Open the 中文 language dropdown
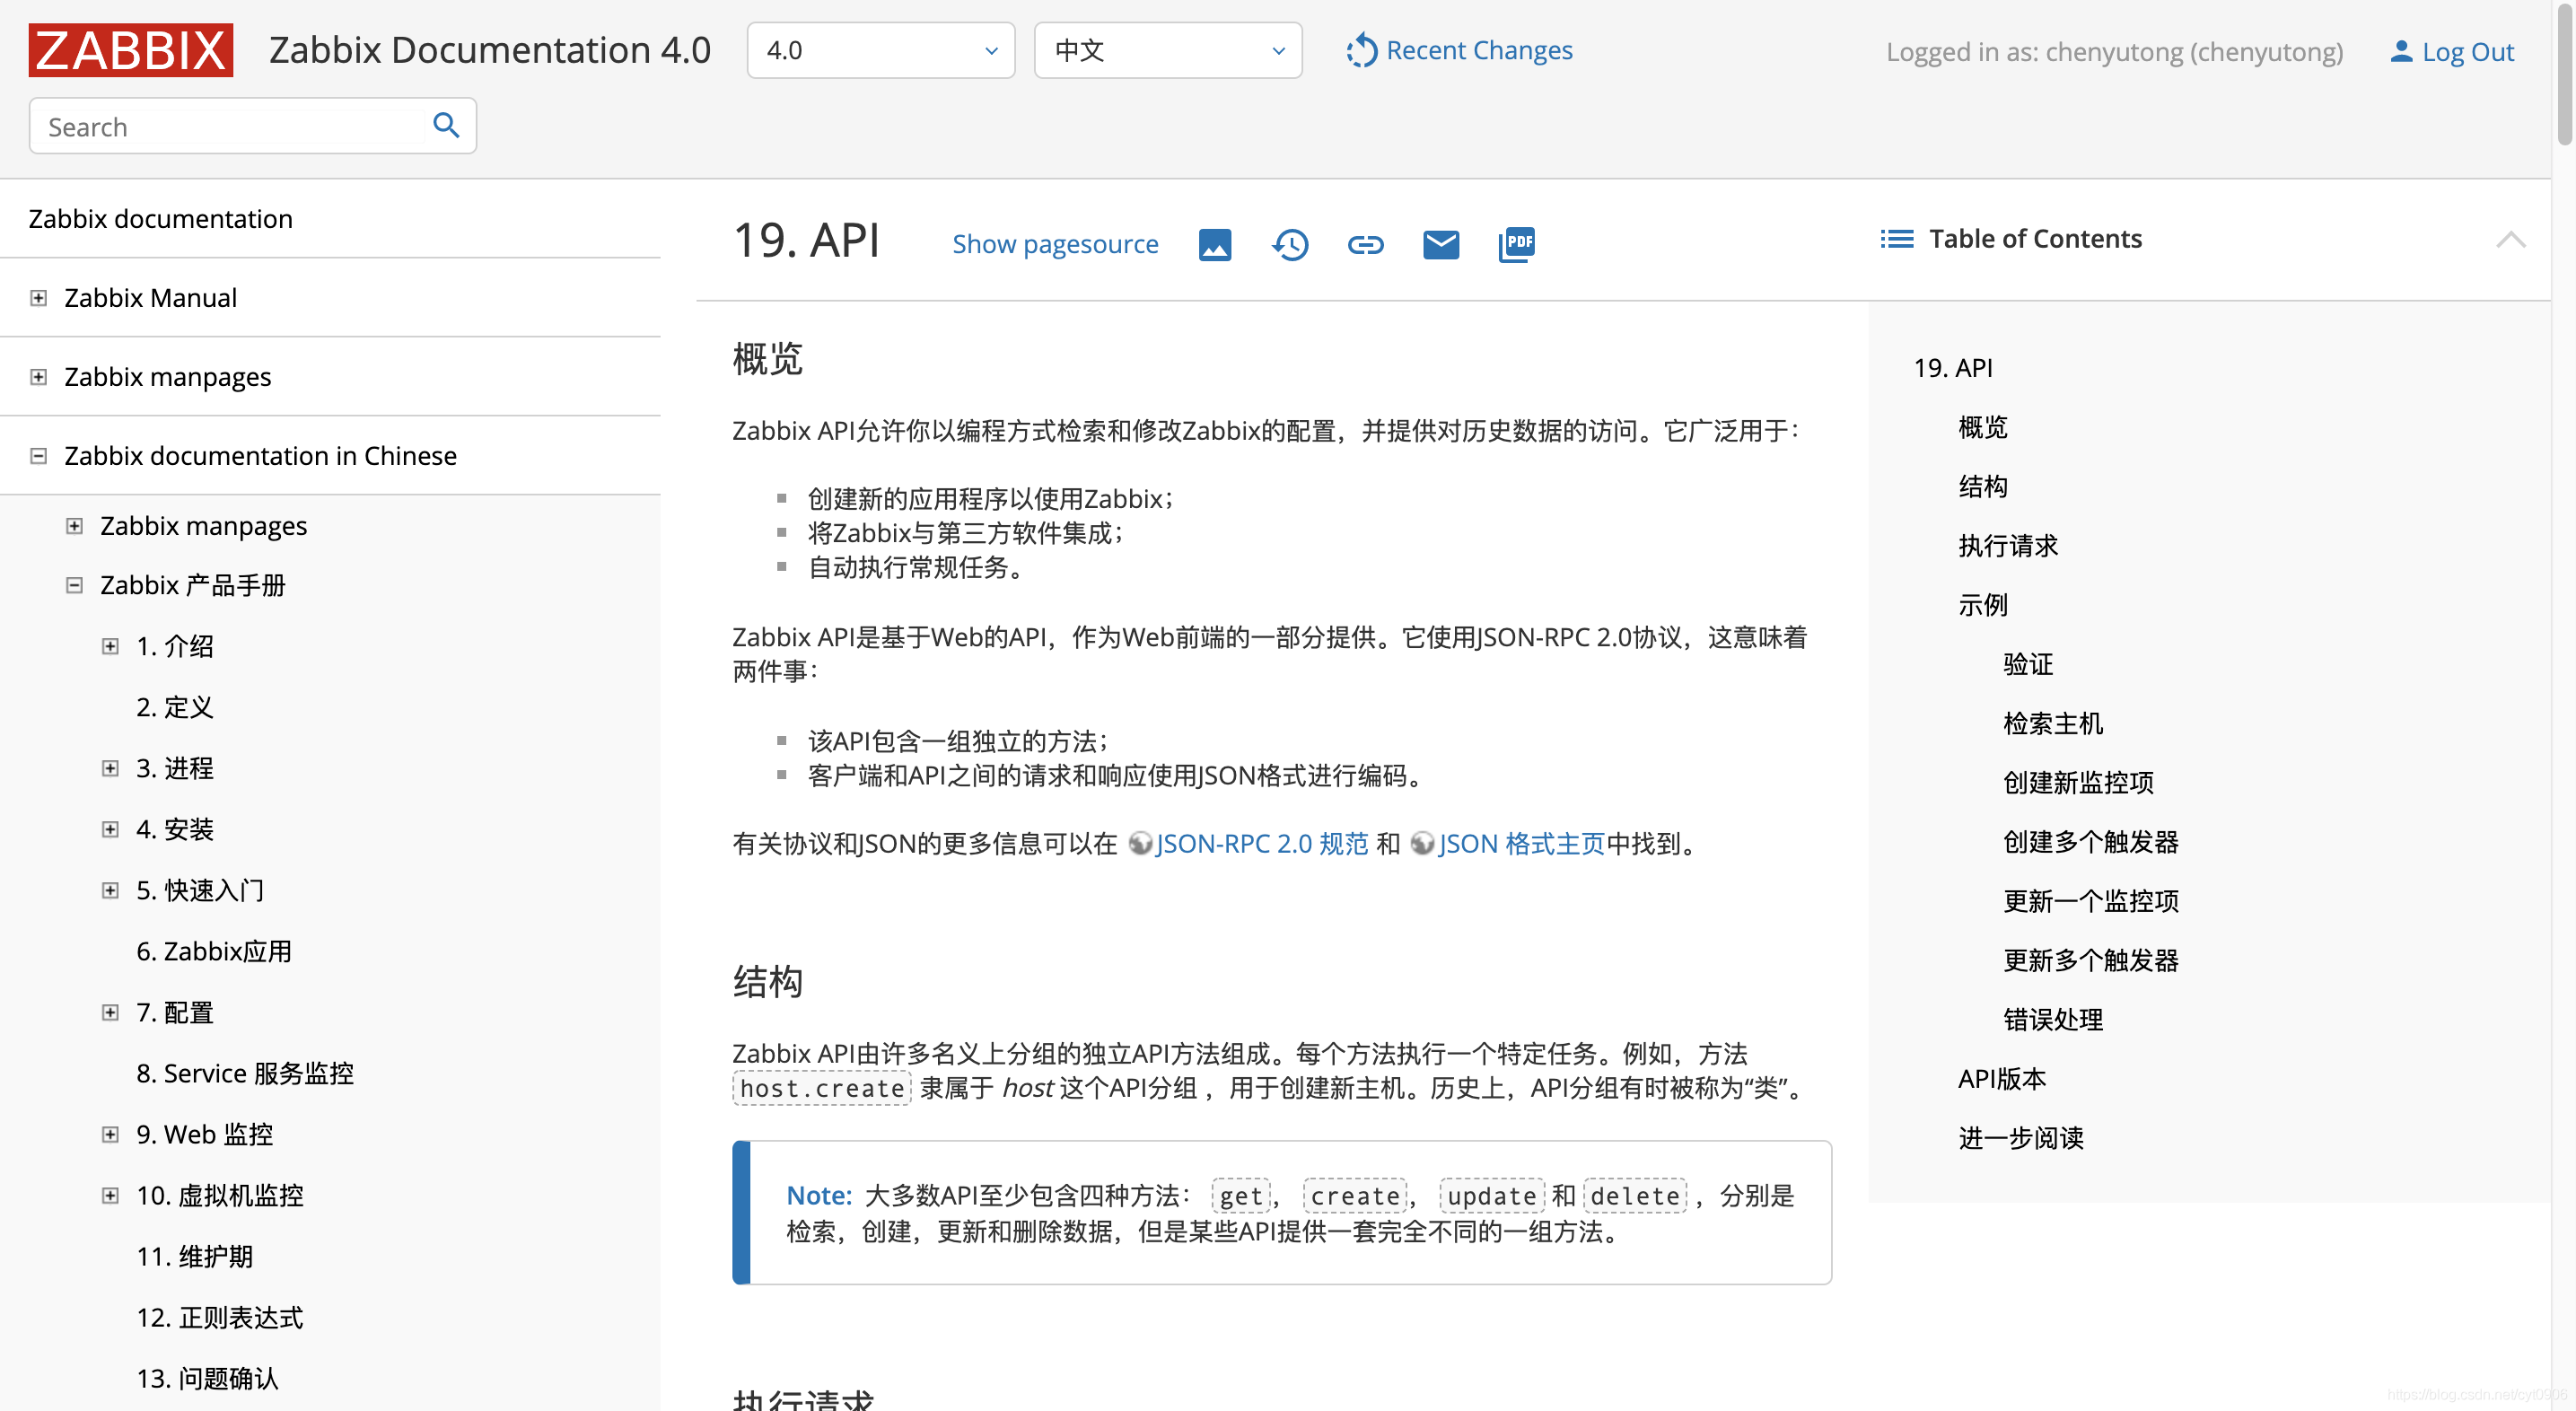The width and height of the screenshot is (2576, 1411). 1167,50
